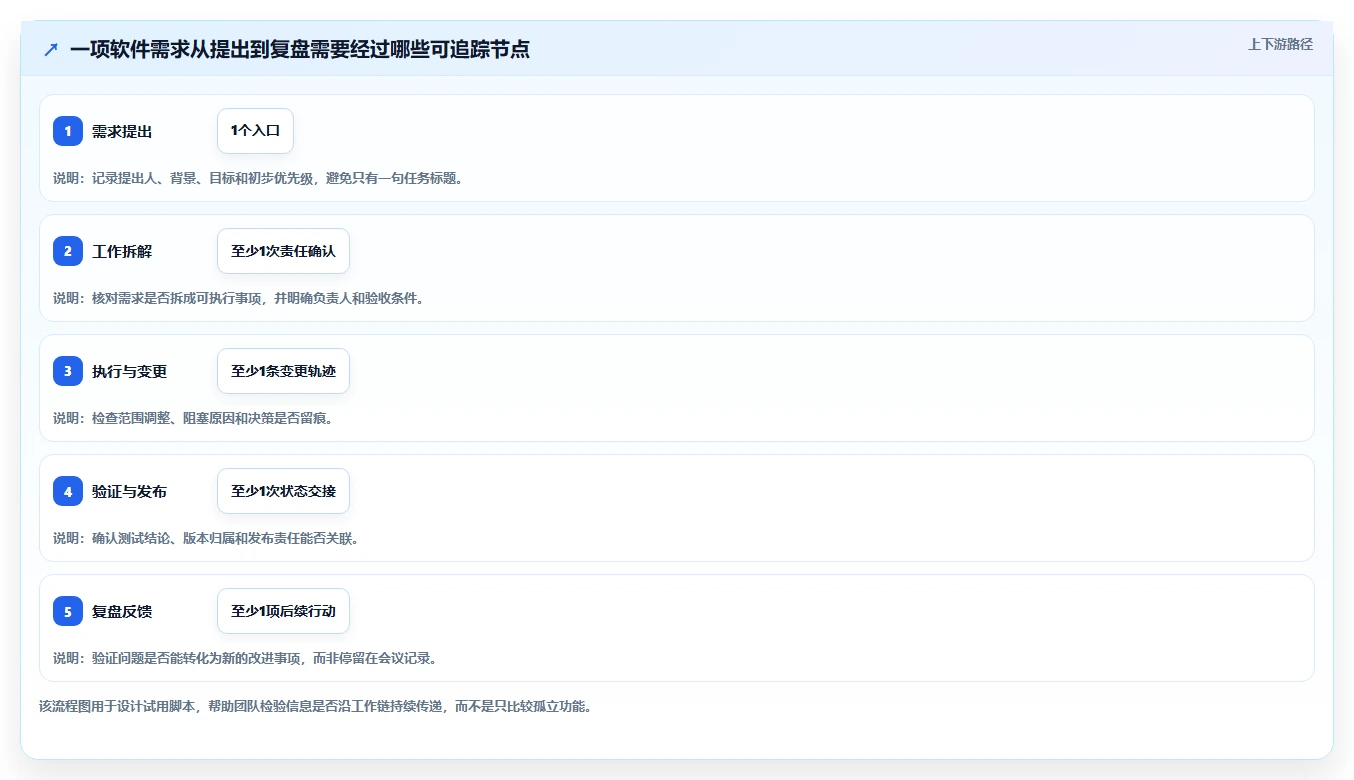Screen dimensions: 1354x780
Task: Click the 至少1项后续行动 tag
Action: click(x=283, y=611)
